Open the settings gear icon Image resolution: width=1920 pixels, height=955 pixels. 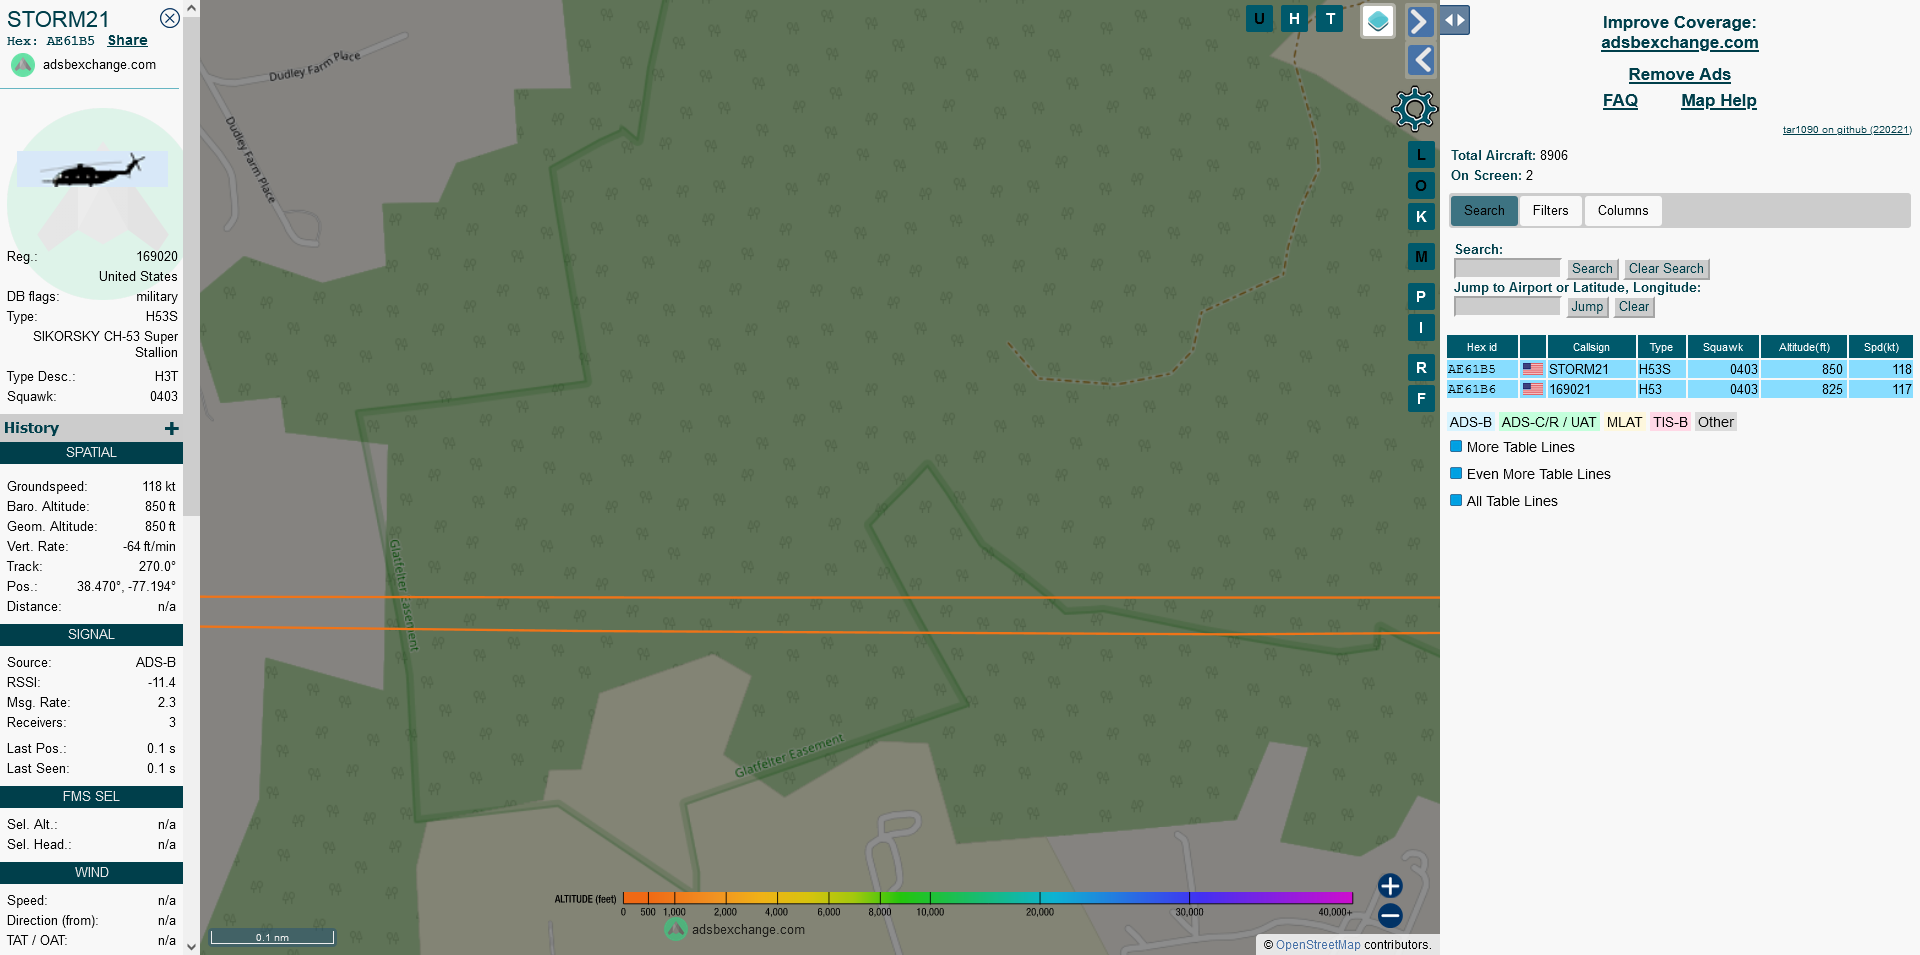(x=1414, y=109)
